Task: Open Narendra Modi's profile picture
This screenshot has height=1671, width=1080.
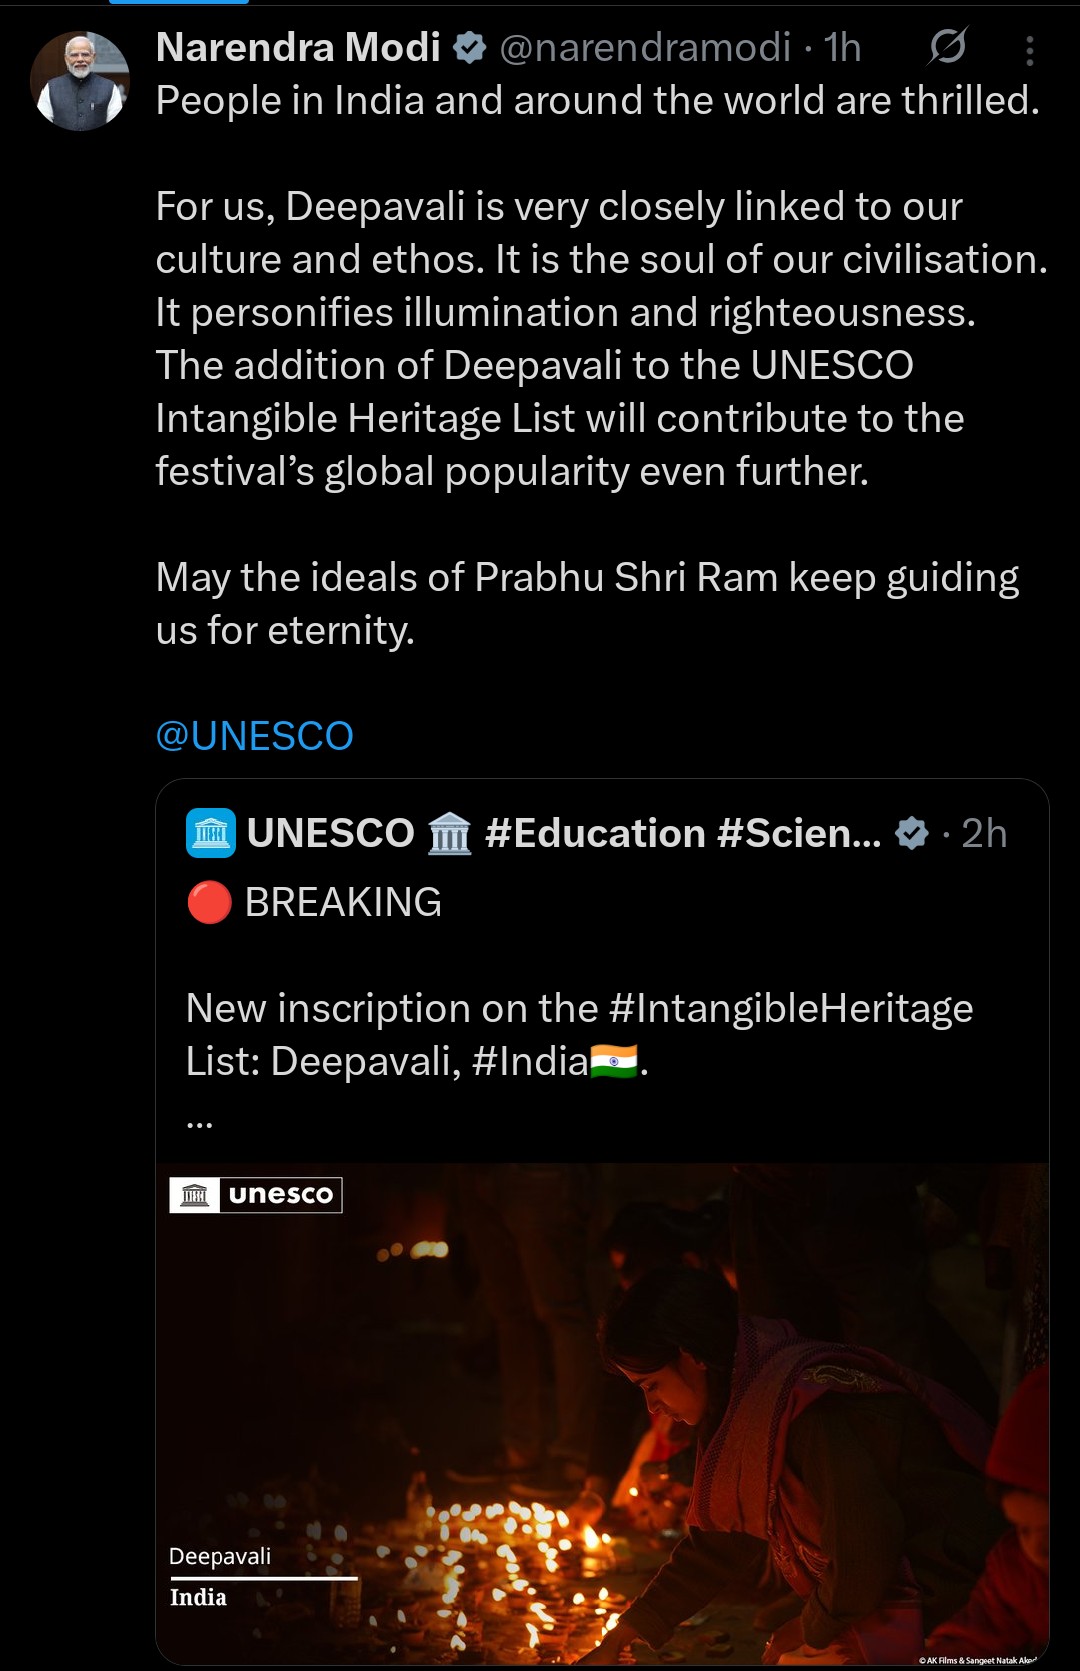Action: click(x=80, y=81)
